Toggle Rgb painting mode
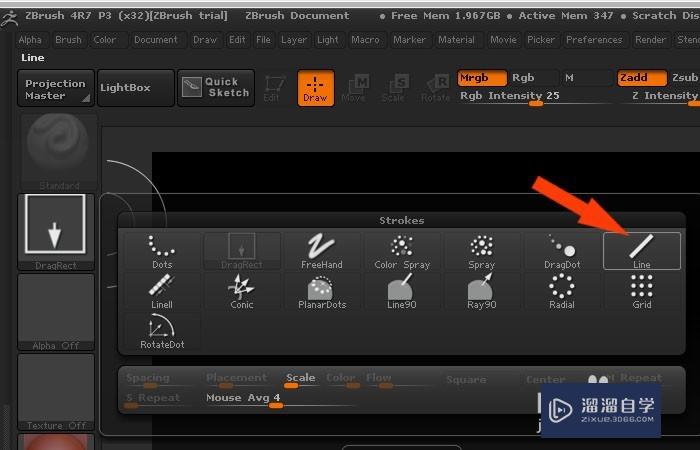This screenshot has height=450, width=700. point(532,78)
